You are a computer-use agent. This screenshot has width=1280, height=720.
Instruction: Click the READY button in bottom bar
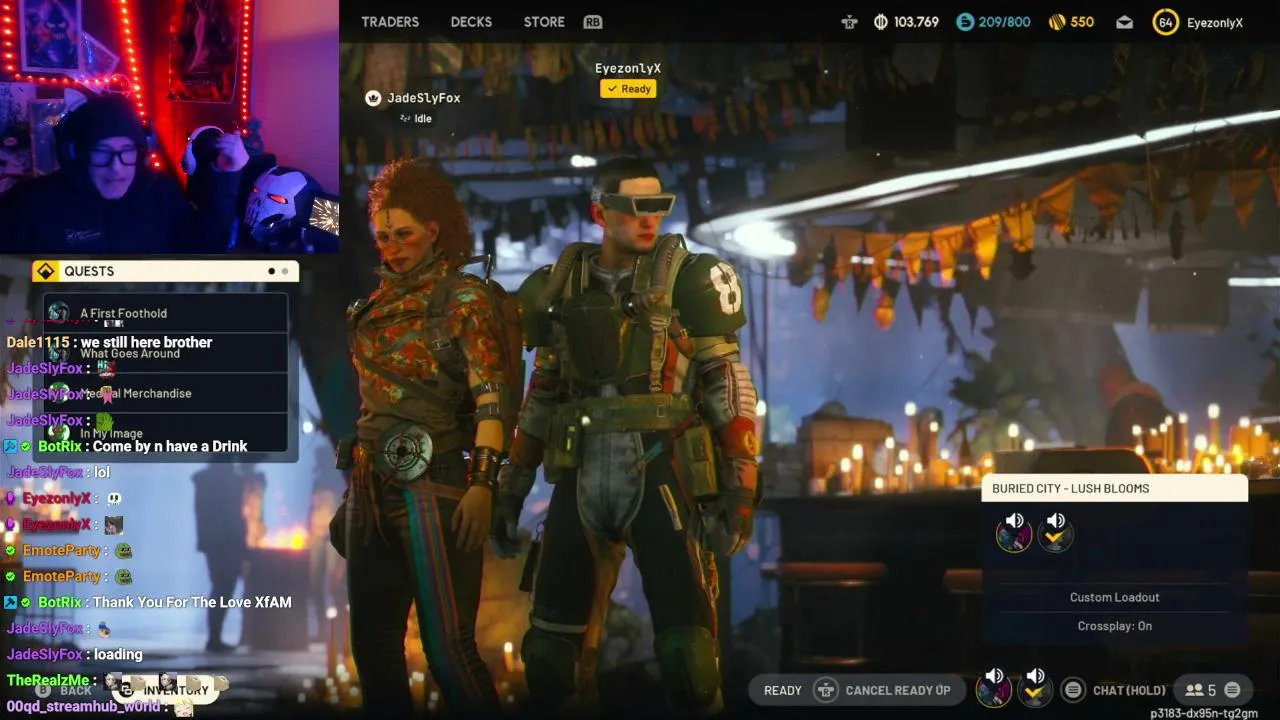pyautogui.click(x=782, y=690)
